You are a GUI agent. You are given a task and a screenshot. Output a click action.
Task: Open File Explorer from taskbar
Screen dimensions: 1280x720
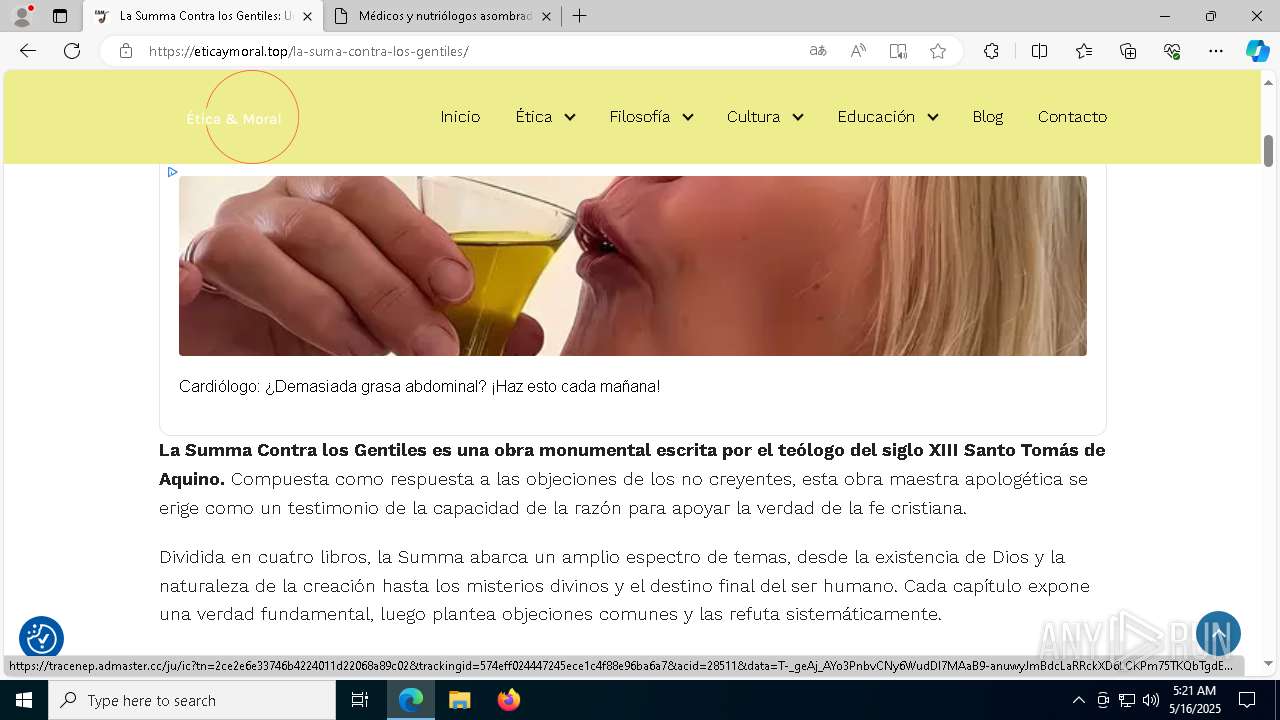(x=459, y=700)
